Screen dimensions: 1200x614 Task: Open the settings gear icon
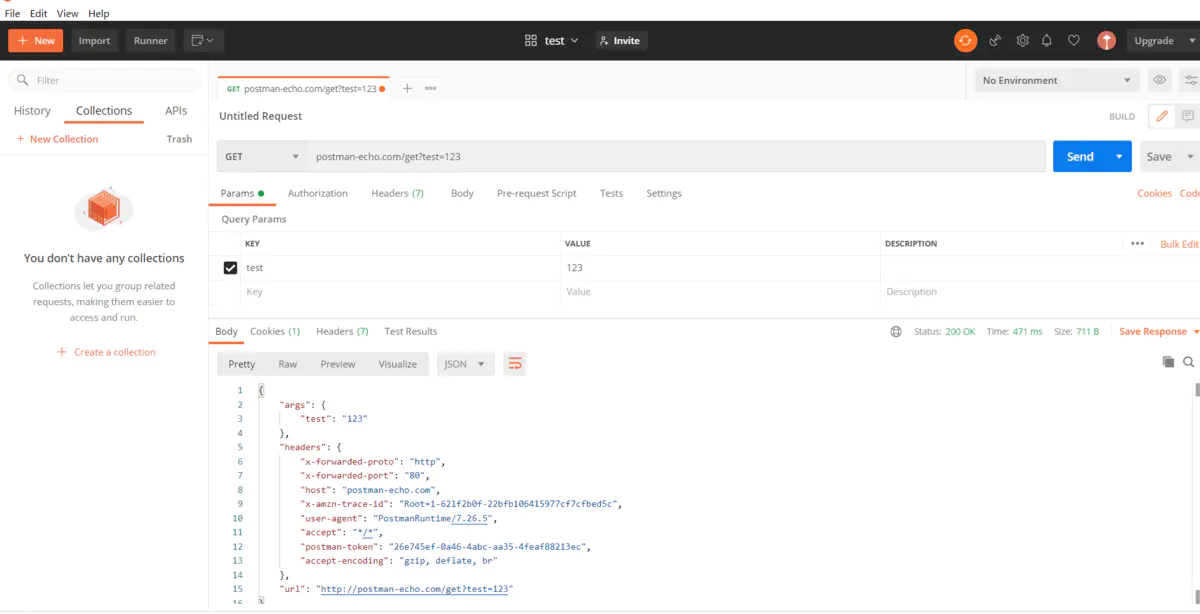[x=1022, y=41]
